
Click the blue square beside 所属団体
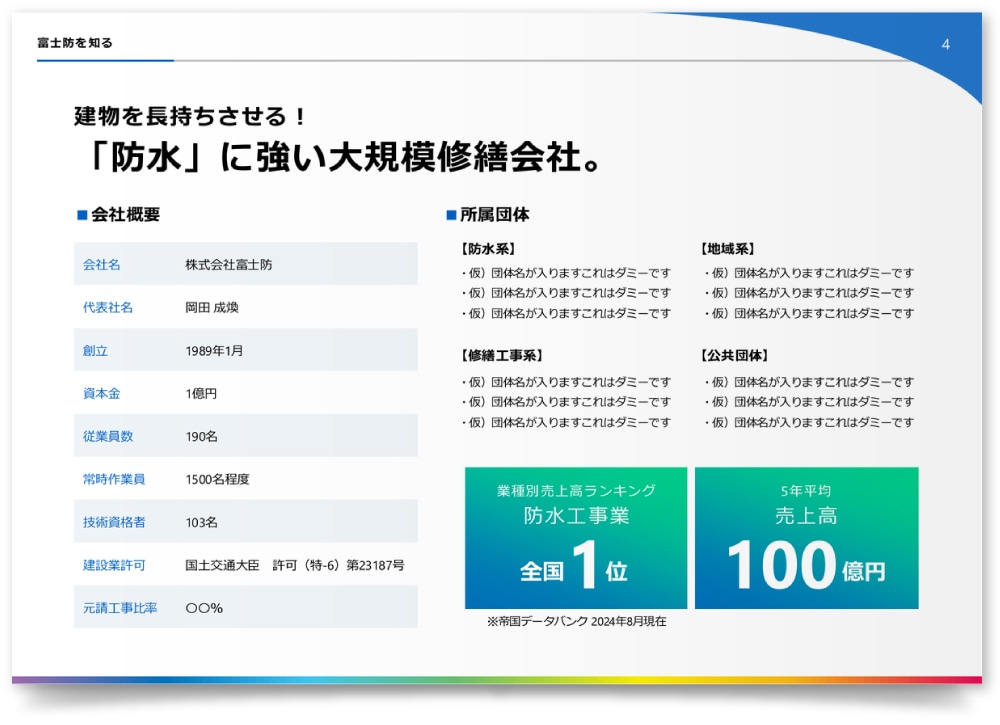(x=451, y=215)
